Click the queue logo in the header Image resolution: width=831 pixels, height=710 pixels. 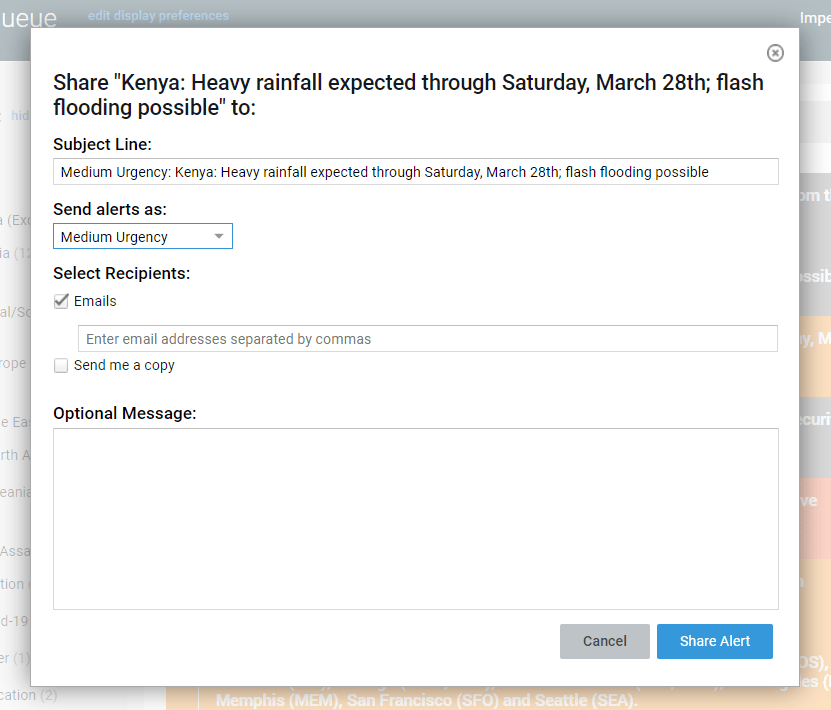(28, 17)
